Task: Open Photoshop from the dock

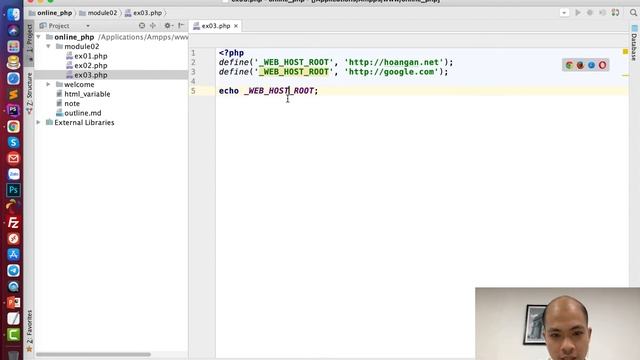Action: point(13,190)
